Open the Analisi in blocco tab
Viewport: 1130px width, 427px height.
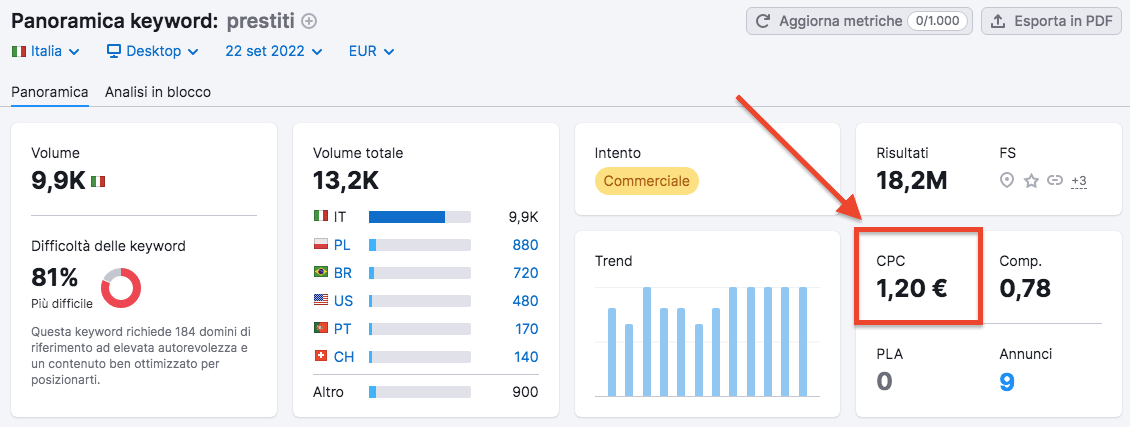click(x=158, y=92)
